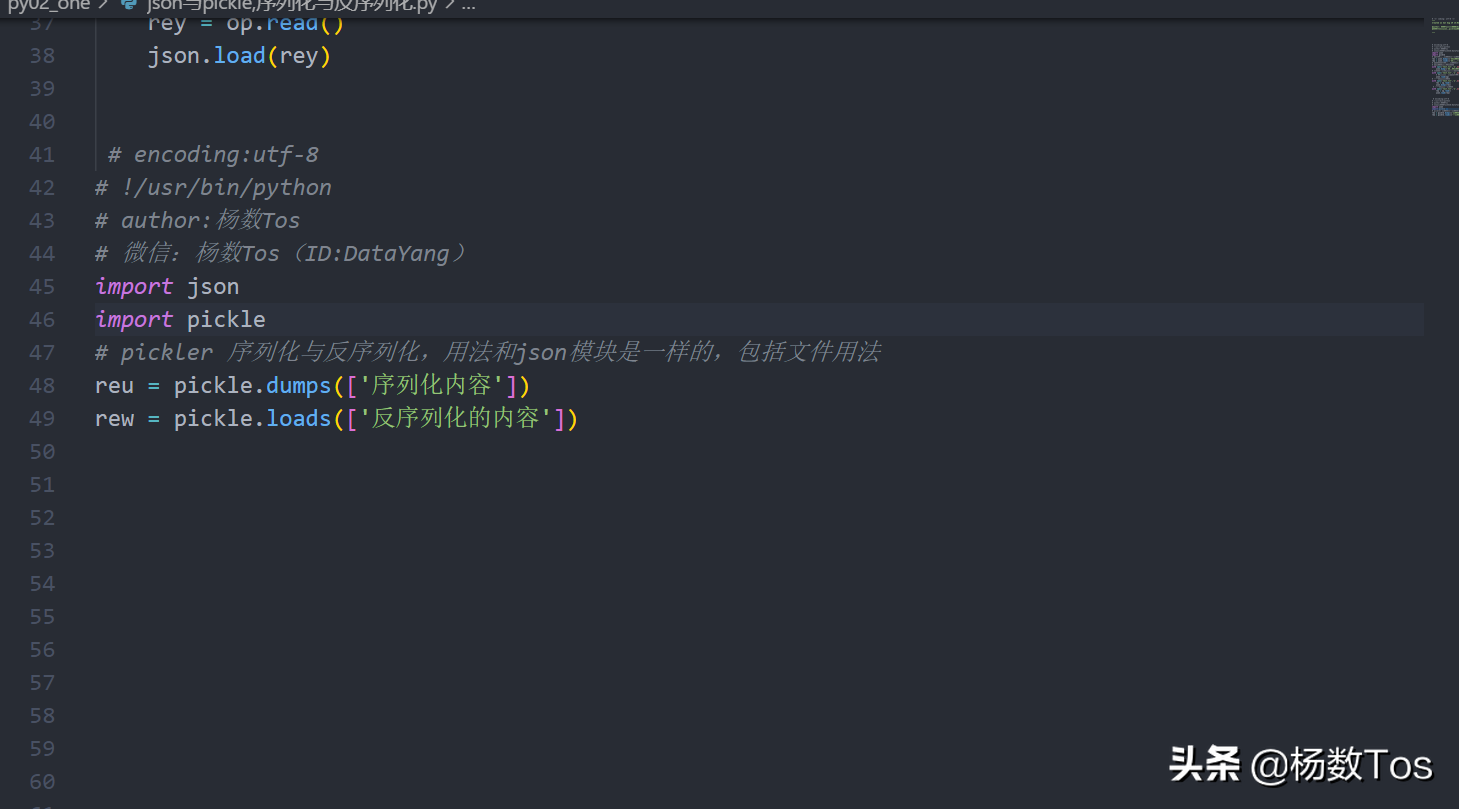Click the 'json.load(rey)' code
The height and width of the screenshot is (809, 1459).
pyautogui.click(x=239, y=56)
